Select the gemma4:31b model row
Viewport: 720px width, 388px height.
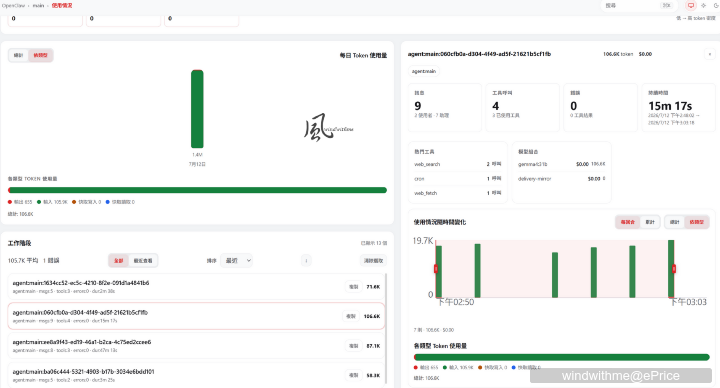[x=562, y=164]
